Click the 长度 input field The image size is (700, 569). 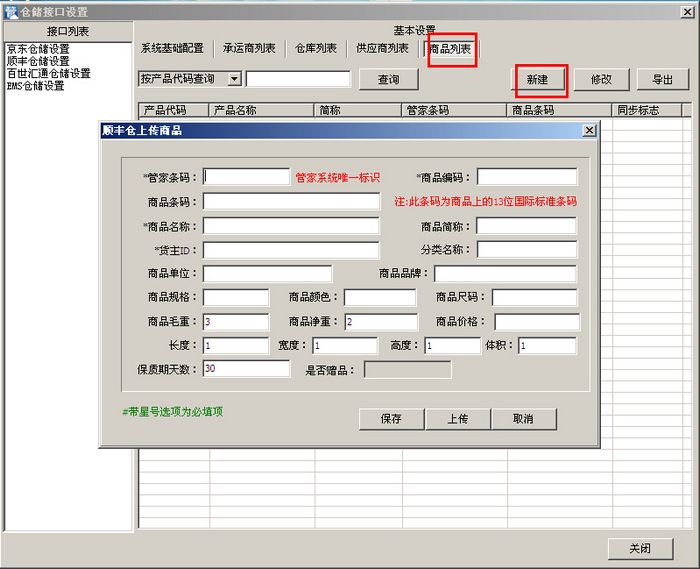236,346
